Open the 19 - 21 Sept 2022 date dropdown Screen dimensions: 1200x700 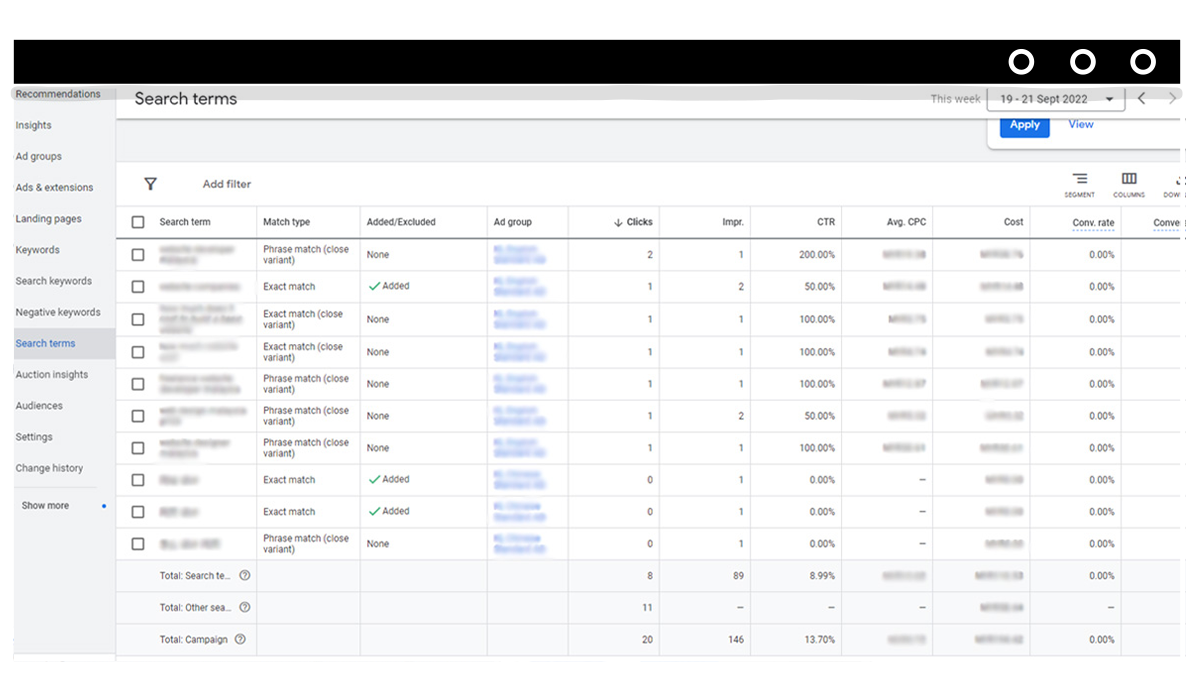(x=1056, y=99)
